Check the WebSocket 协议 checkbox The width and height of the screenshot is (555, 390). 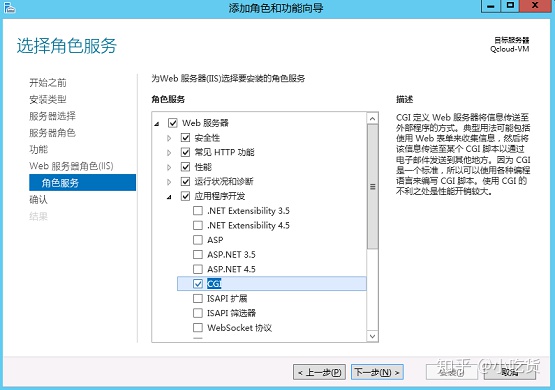click(198, 327)
